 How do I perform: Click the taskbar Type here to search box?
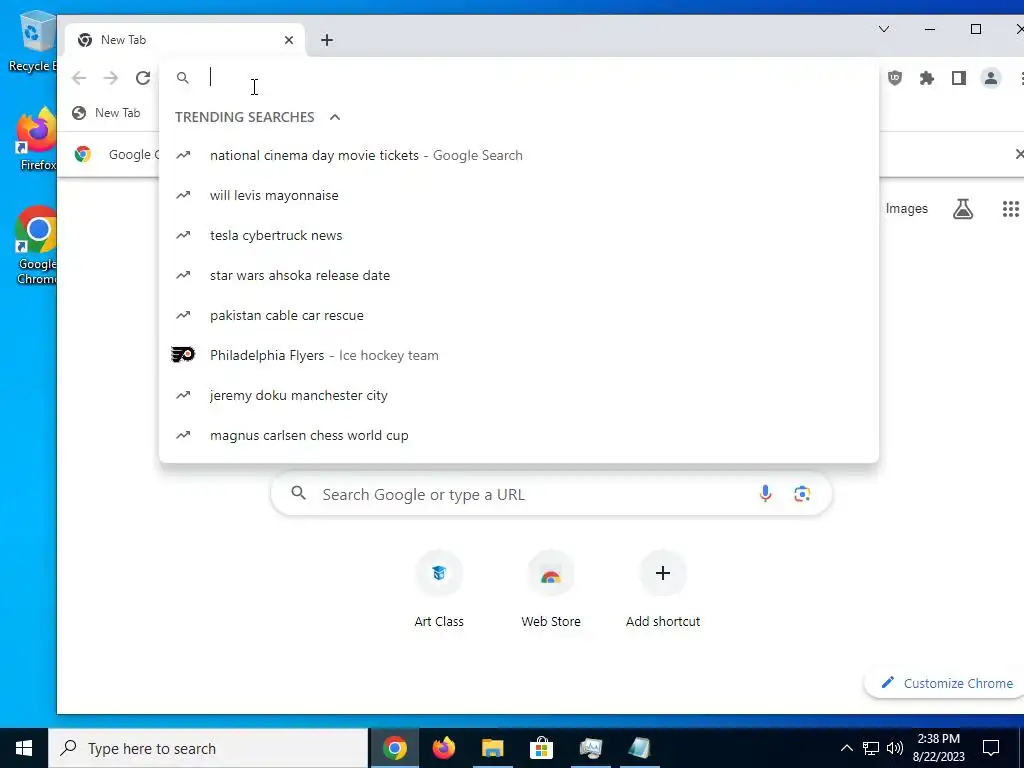tap(208, 748)
